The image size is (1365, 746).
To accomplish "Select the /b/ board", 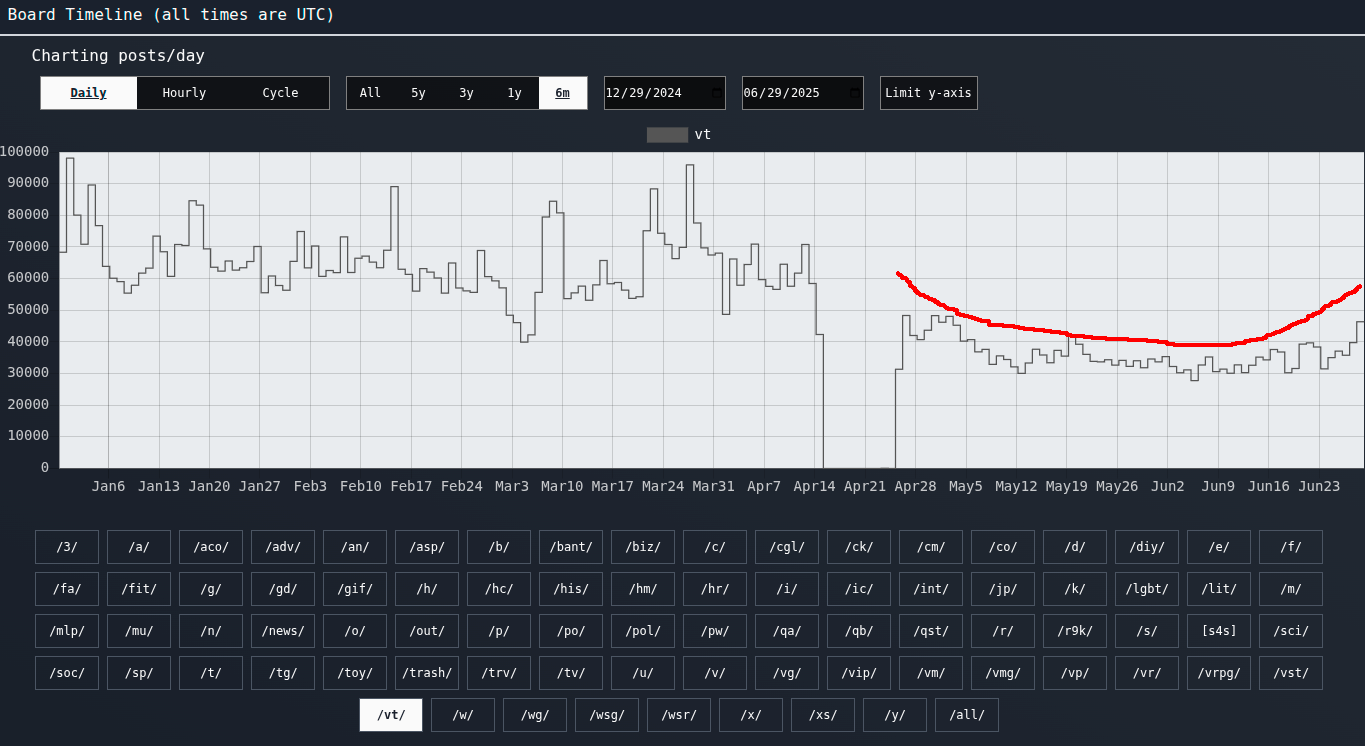I will [x=499, y=547].
